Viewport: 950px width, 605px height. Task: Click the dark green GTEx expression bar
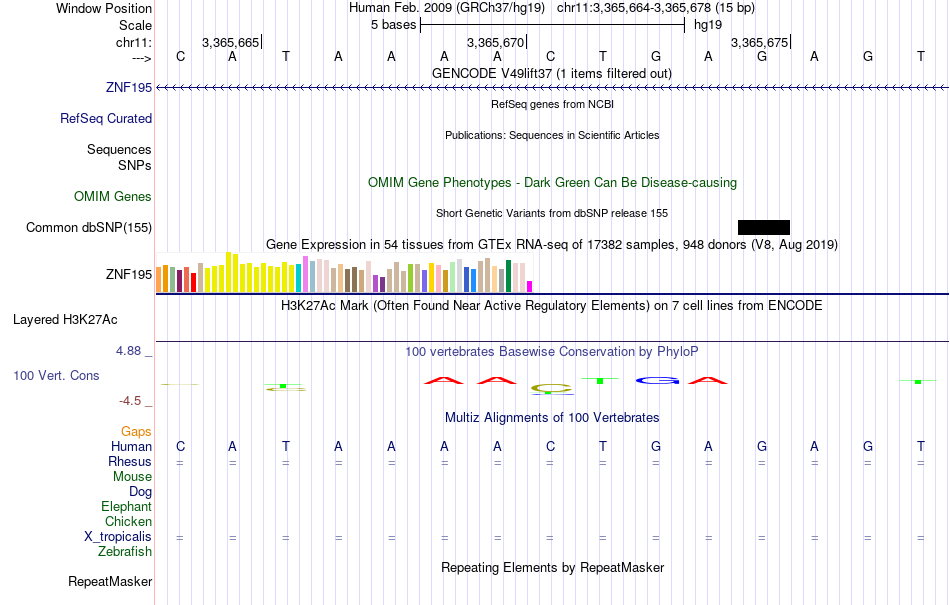[x=508, y=276]
